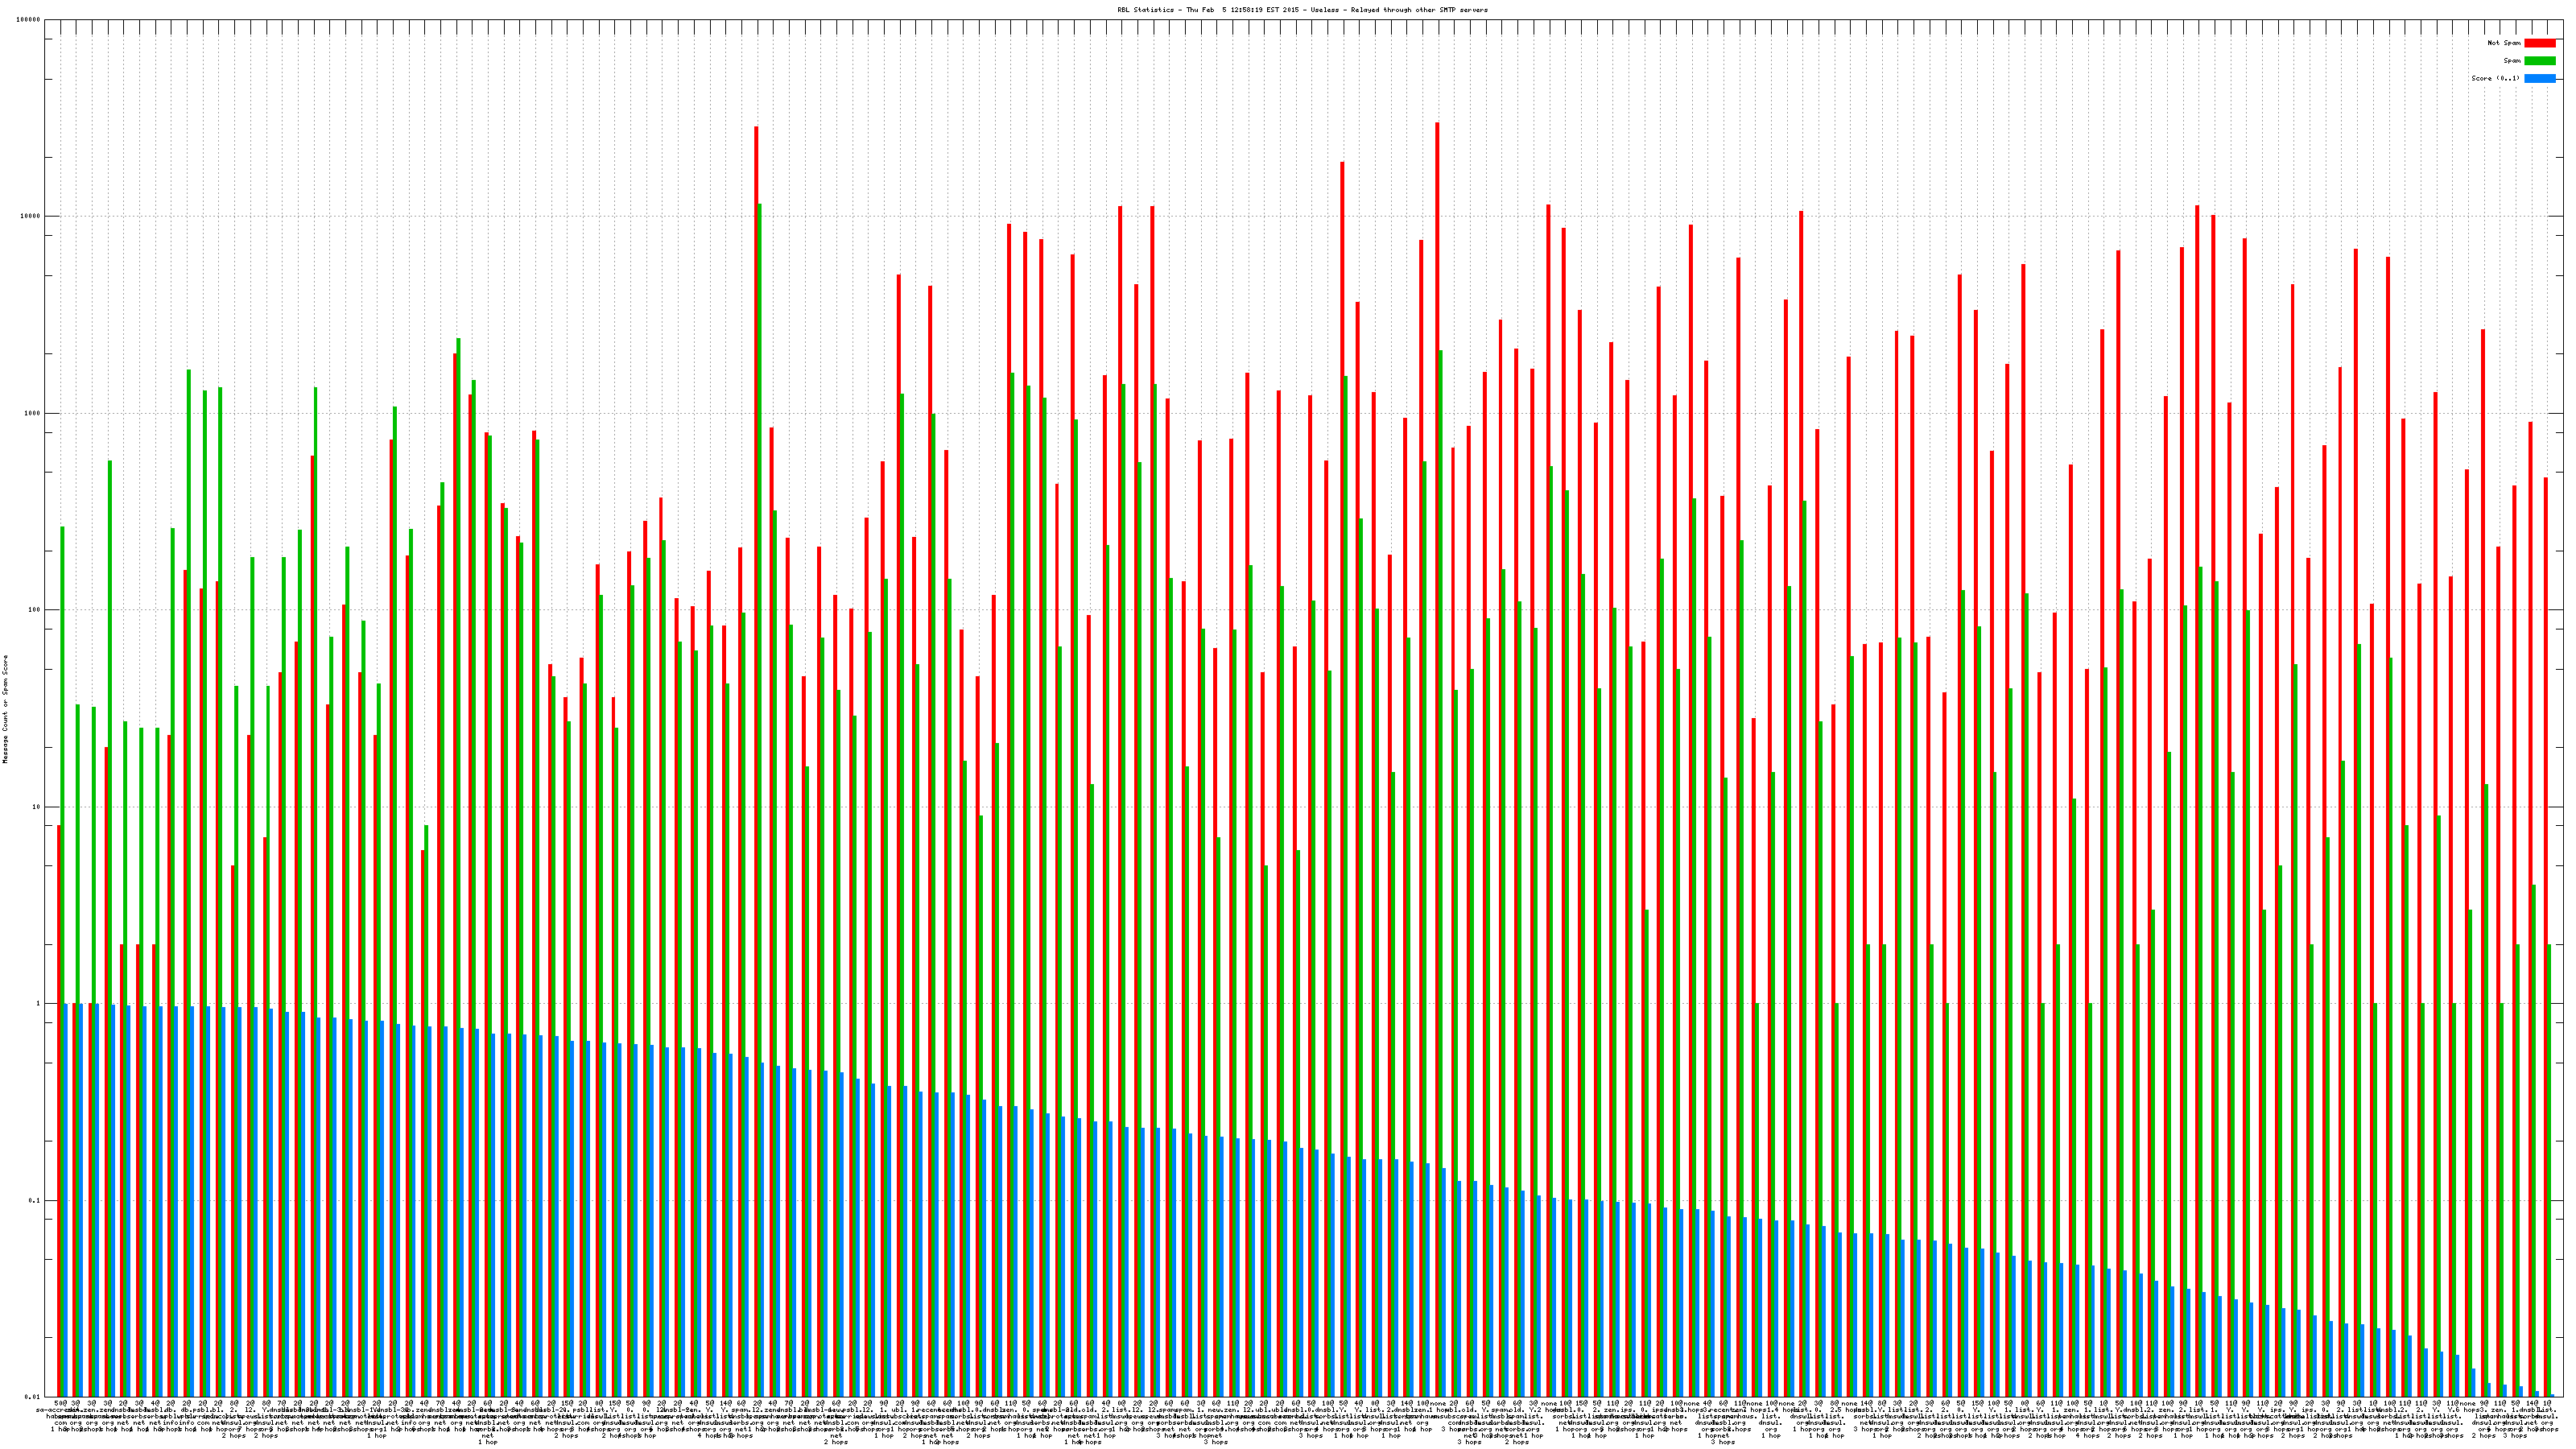Click the leftmost blue score bar
2576x1449 pixels.
pyautogui.click(x=66, y=1200)
